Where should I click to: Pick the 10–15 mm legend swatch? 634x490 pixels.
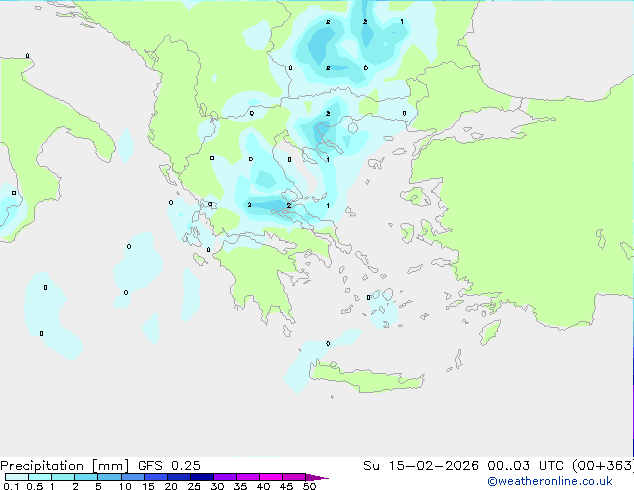(x=132, y=477)
